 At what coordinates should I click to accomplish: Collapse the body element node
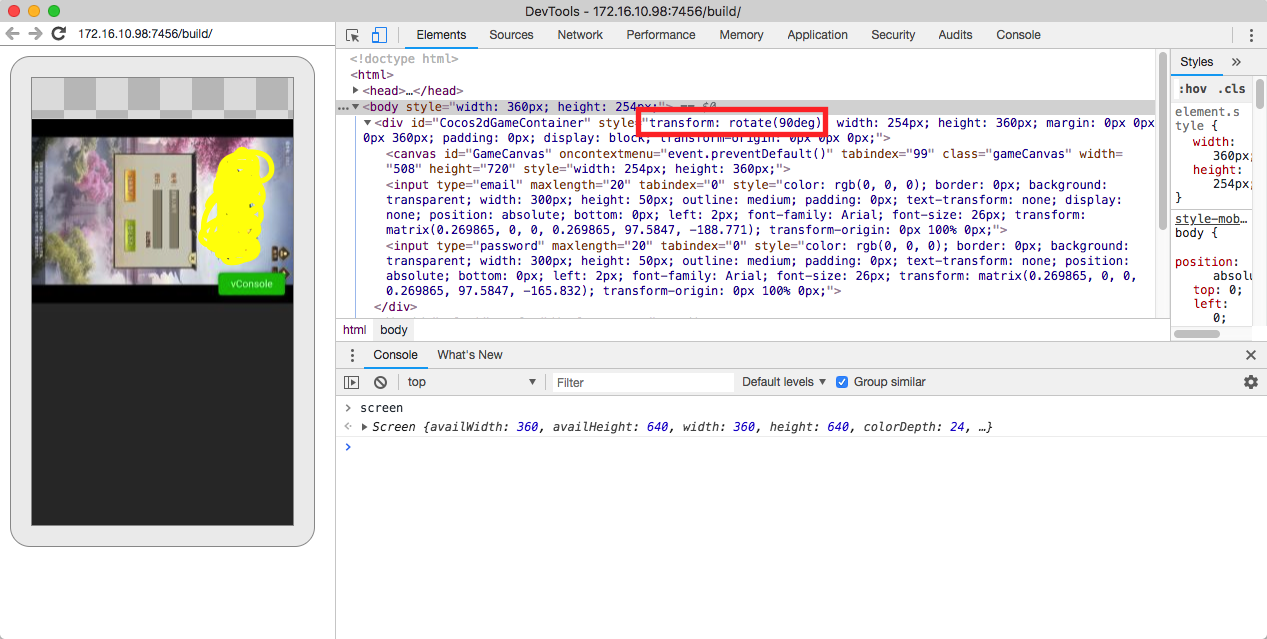point(356,107)
